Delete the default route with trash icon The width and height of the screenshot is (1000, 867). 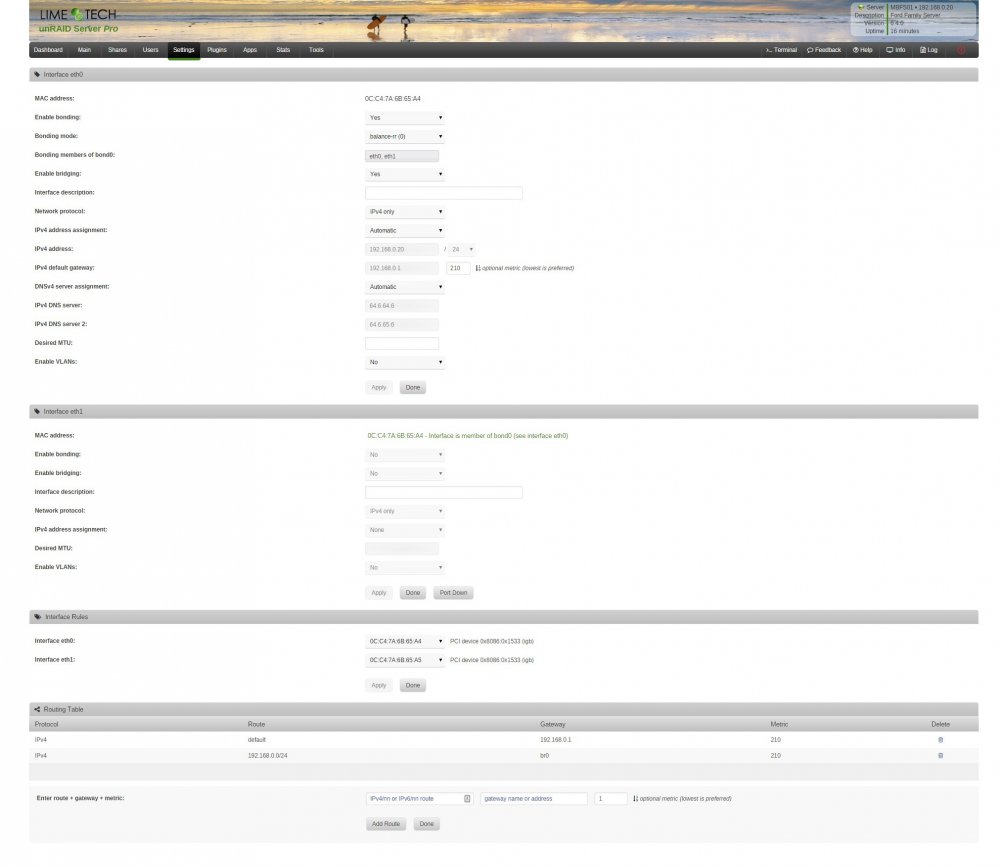[x=940, y=740]
